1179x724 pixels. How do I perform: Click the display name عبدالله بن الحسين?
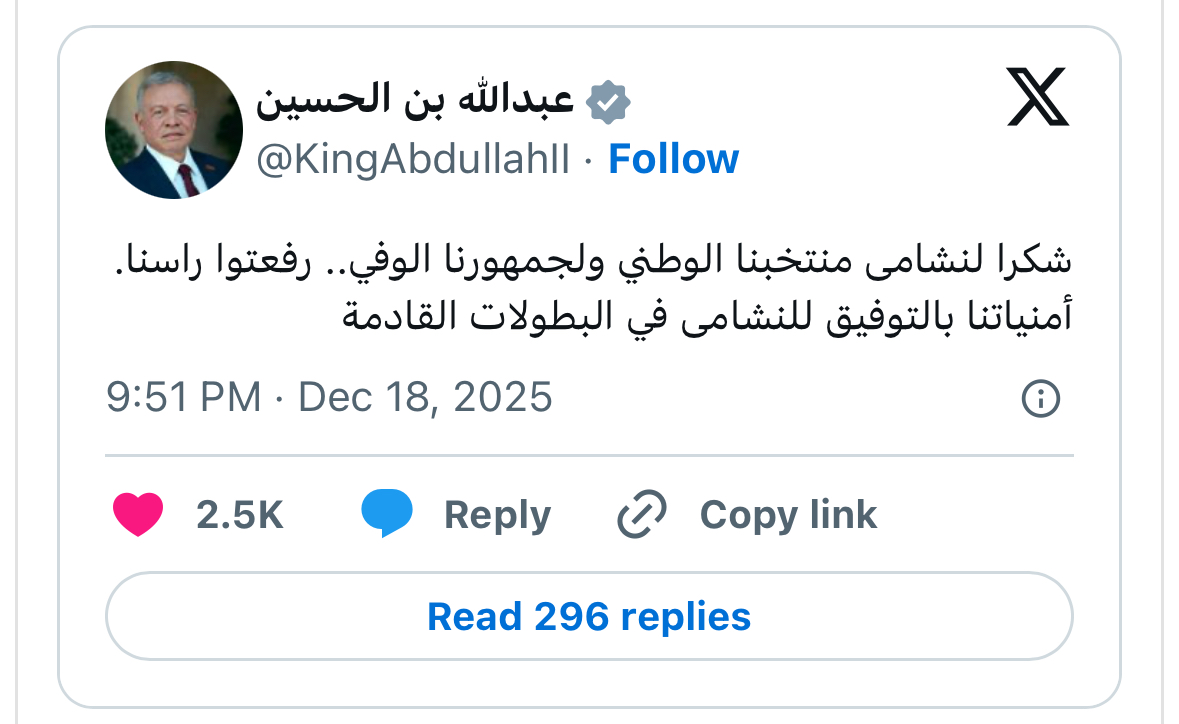(x=414, y=102)
